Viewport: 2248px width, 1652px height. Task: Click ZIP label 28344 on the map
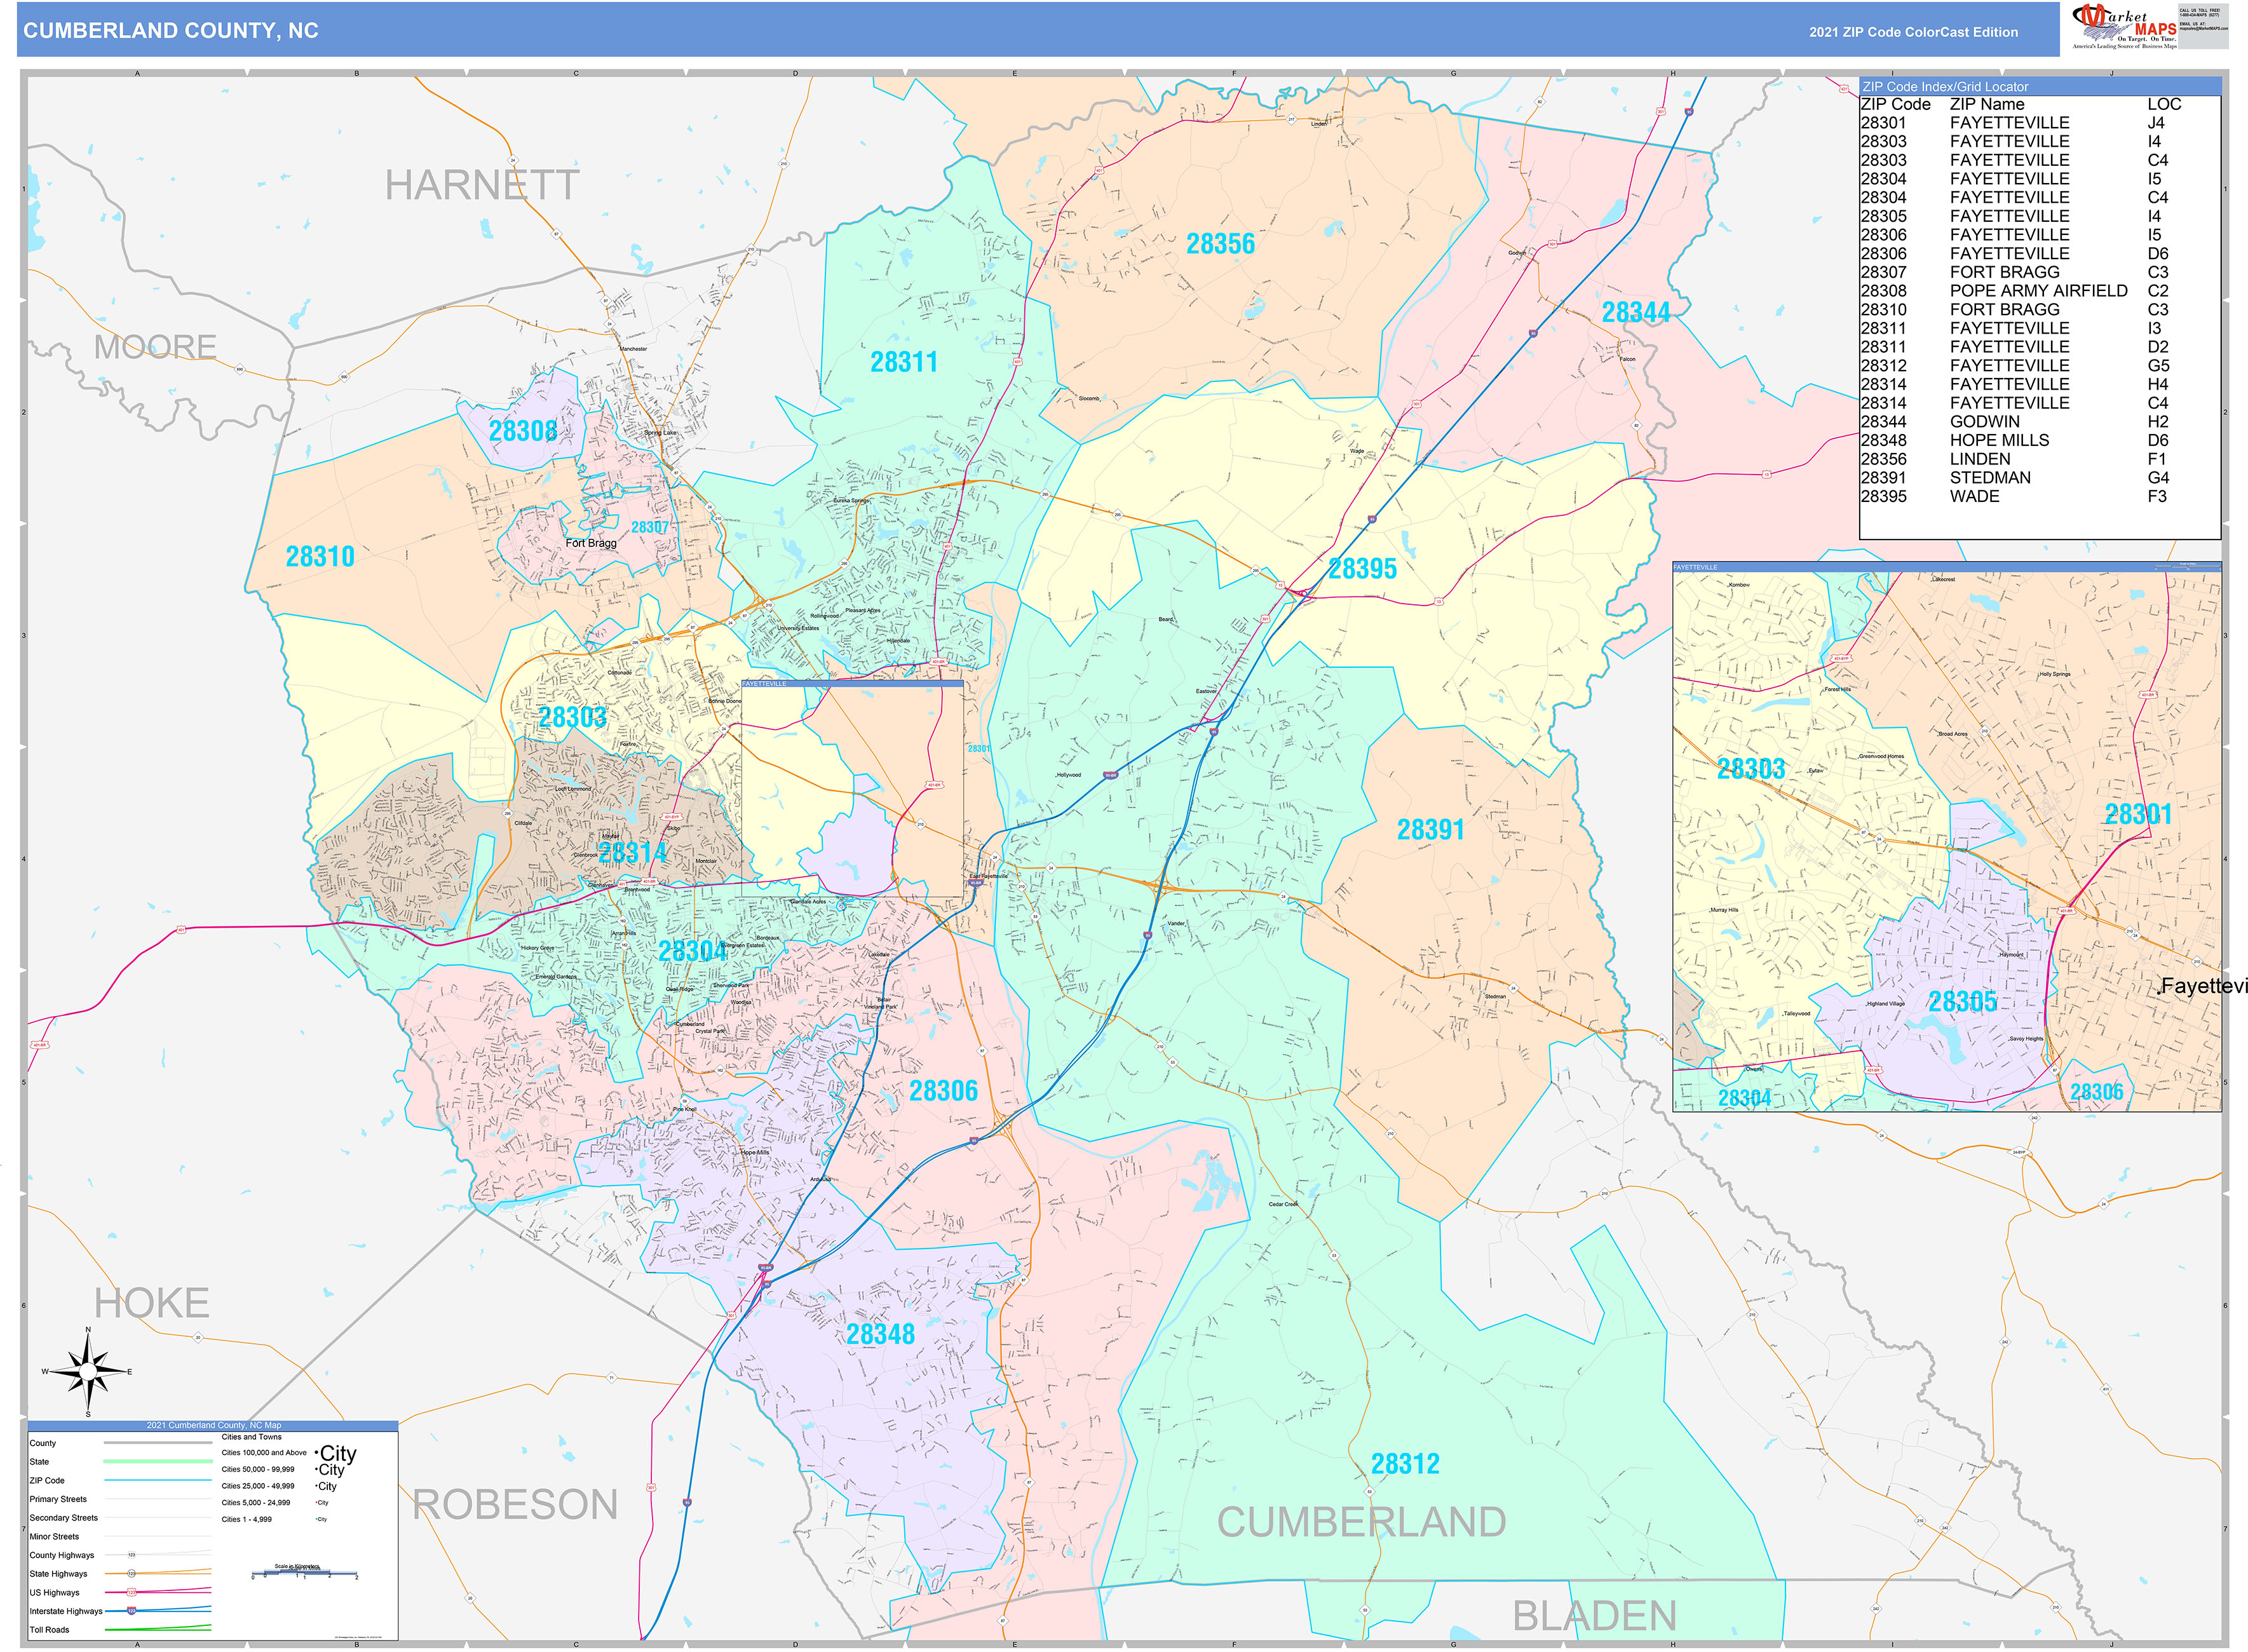pyautogui.click(x=1636, y=313)
